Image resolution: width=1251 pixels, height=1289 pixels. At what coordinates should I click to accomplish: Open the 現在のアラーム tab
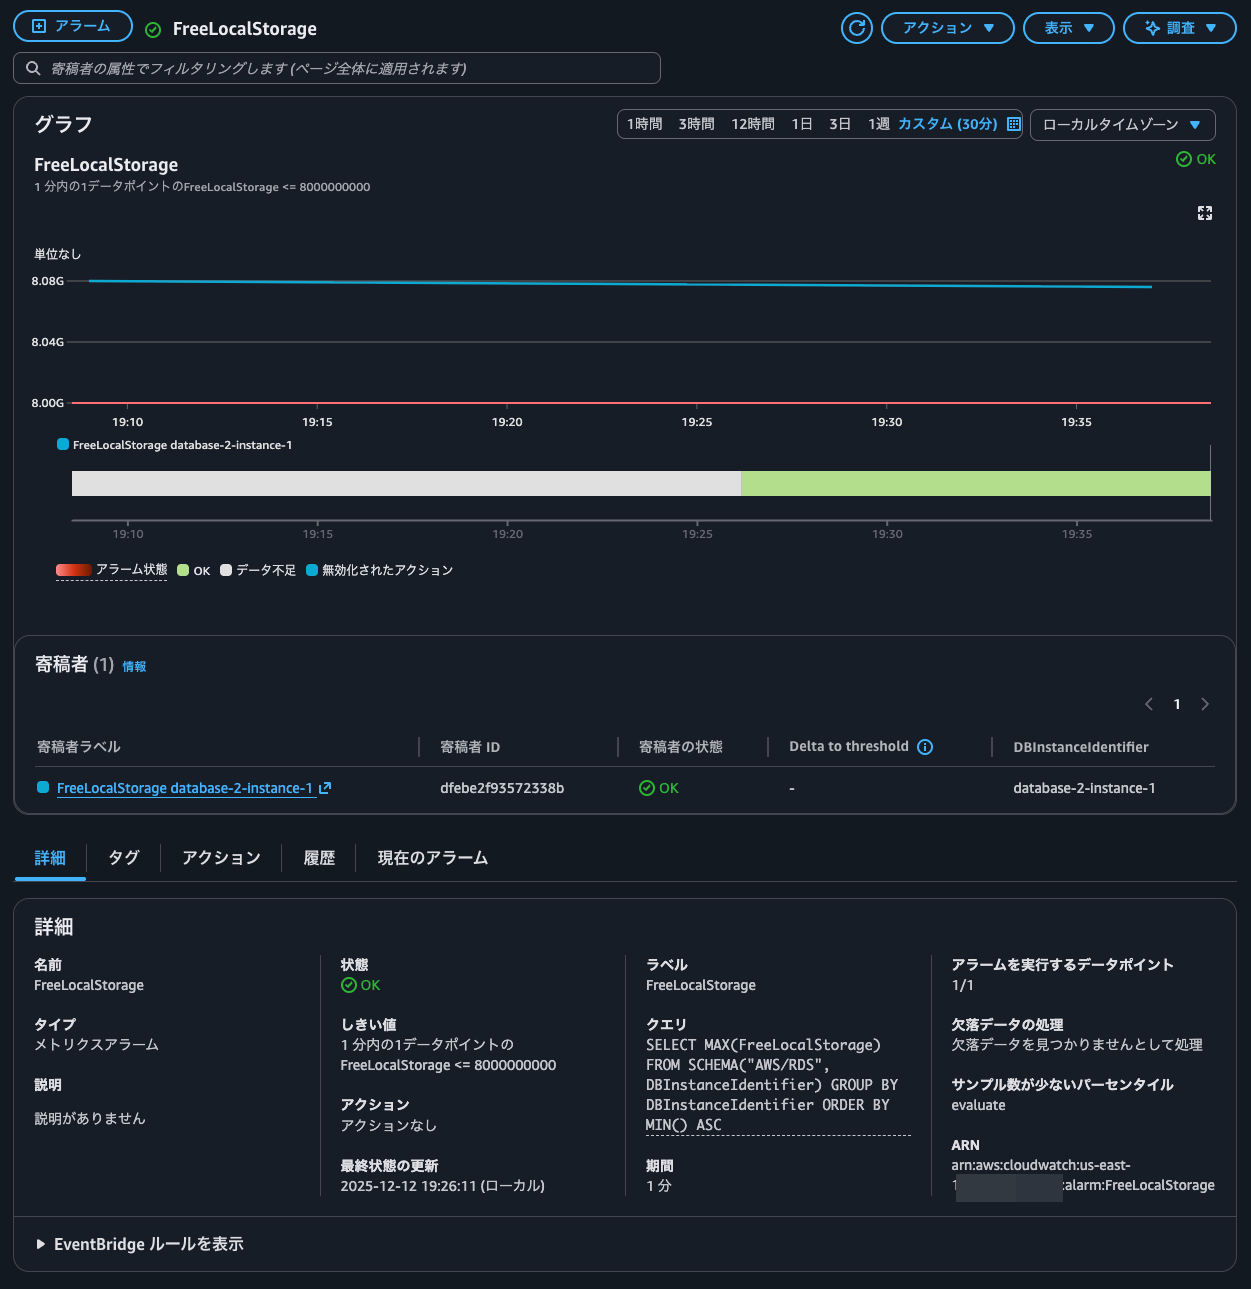[431, 858]
